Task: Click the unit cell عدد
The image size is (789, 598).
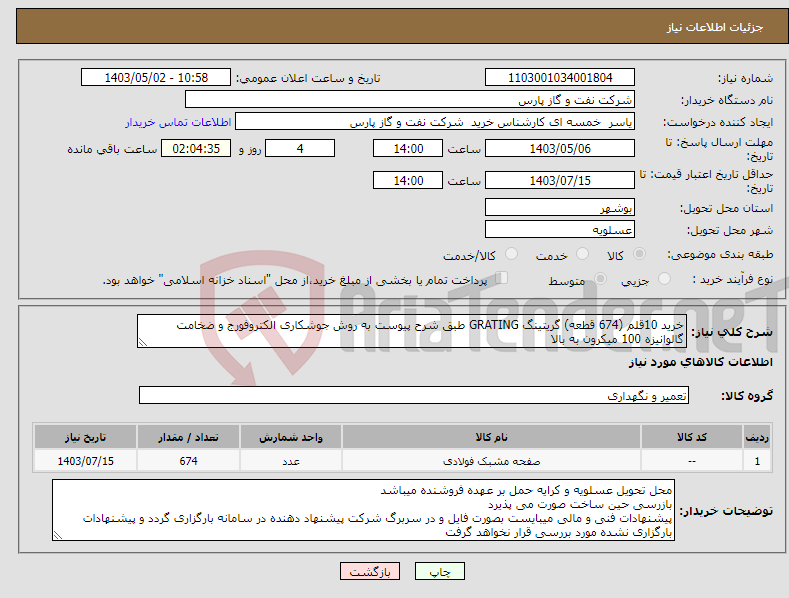Action: pos(291,461)
